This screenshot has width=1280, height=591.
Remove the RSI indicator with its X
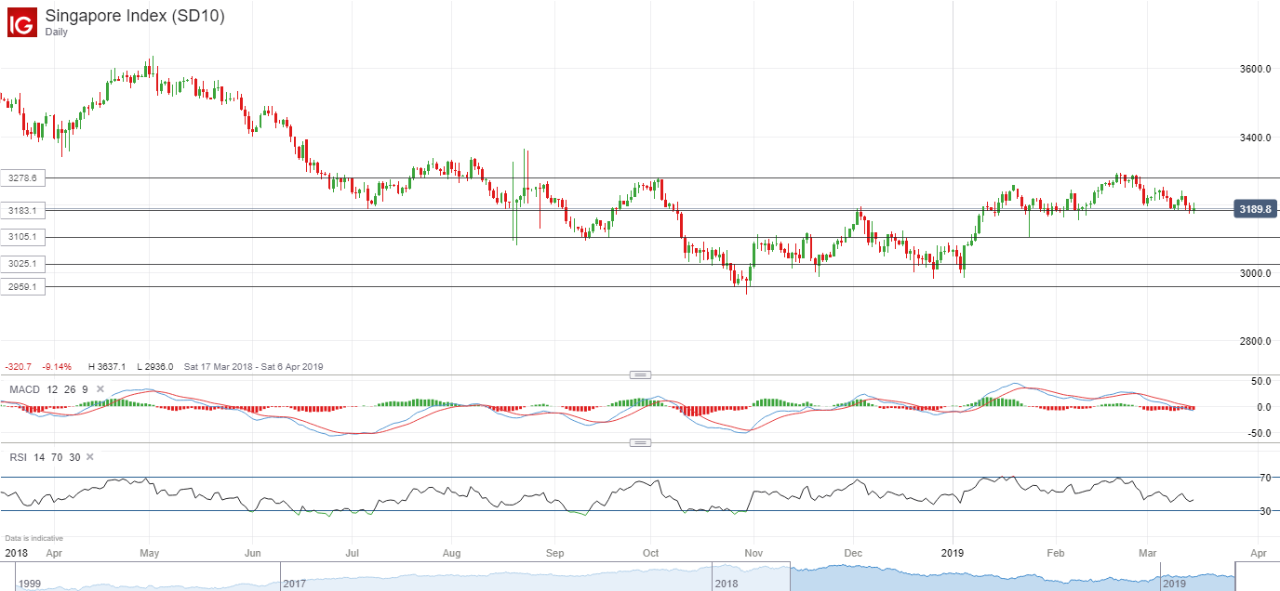tap(89, 457)
